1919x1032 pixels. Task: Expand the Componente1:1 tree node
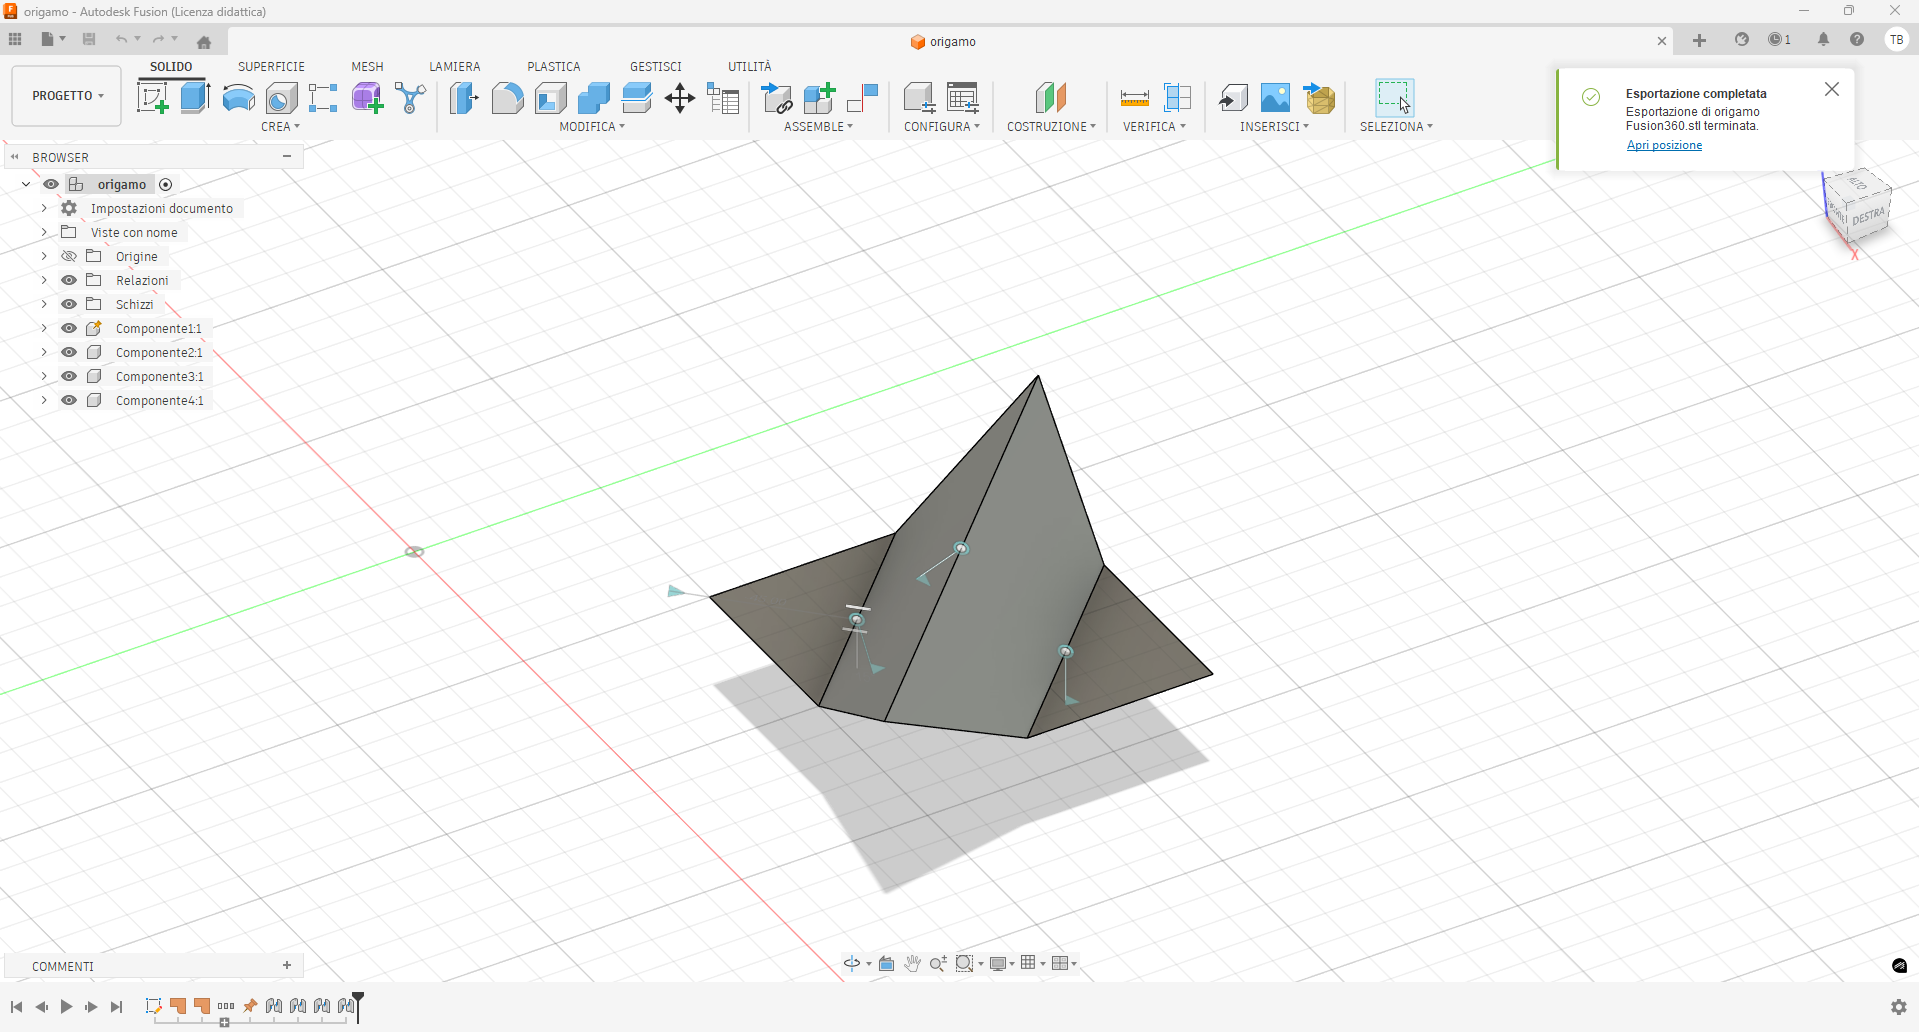(x=43, y=328)
